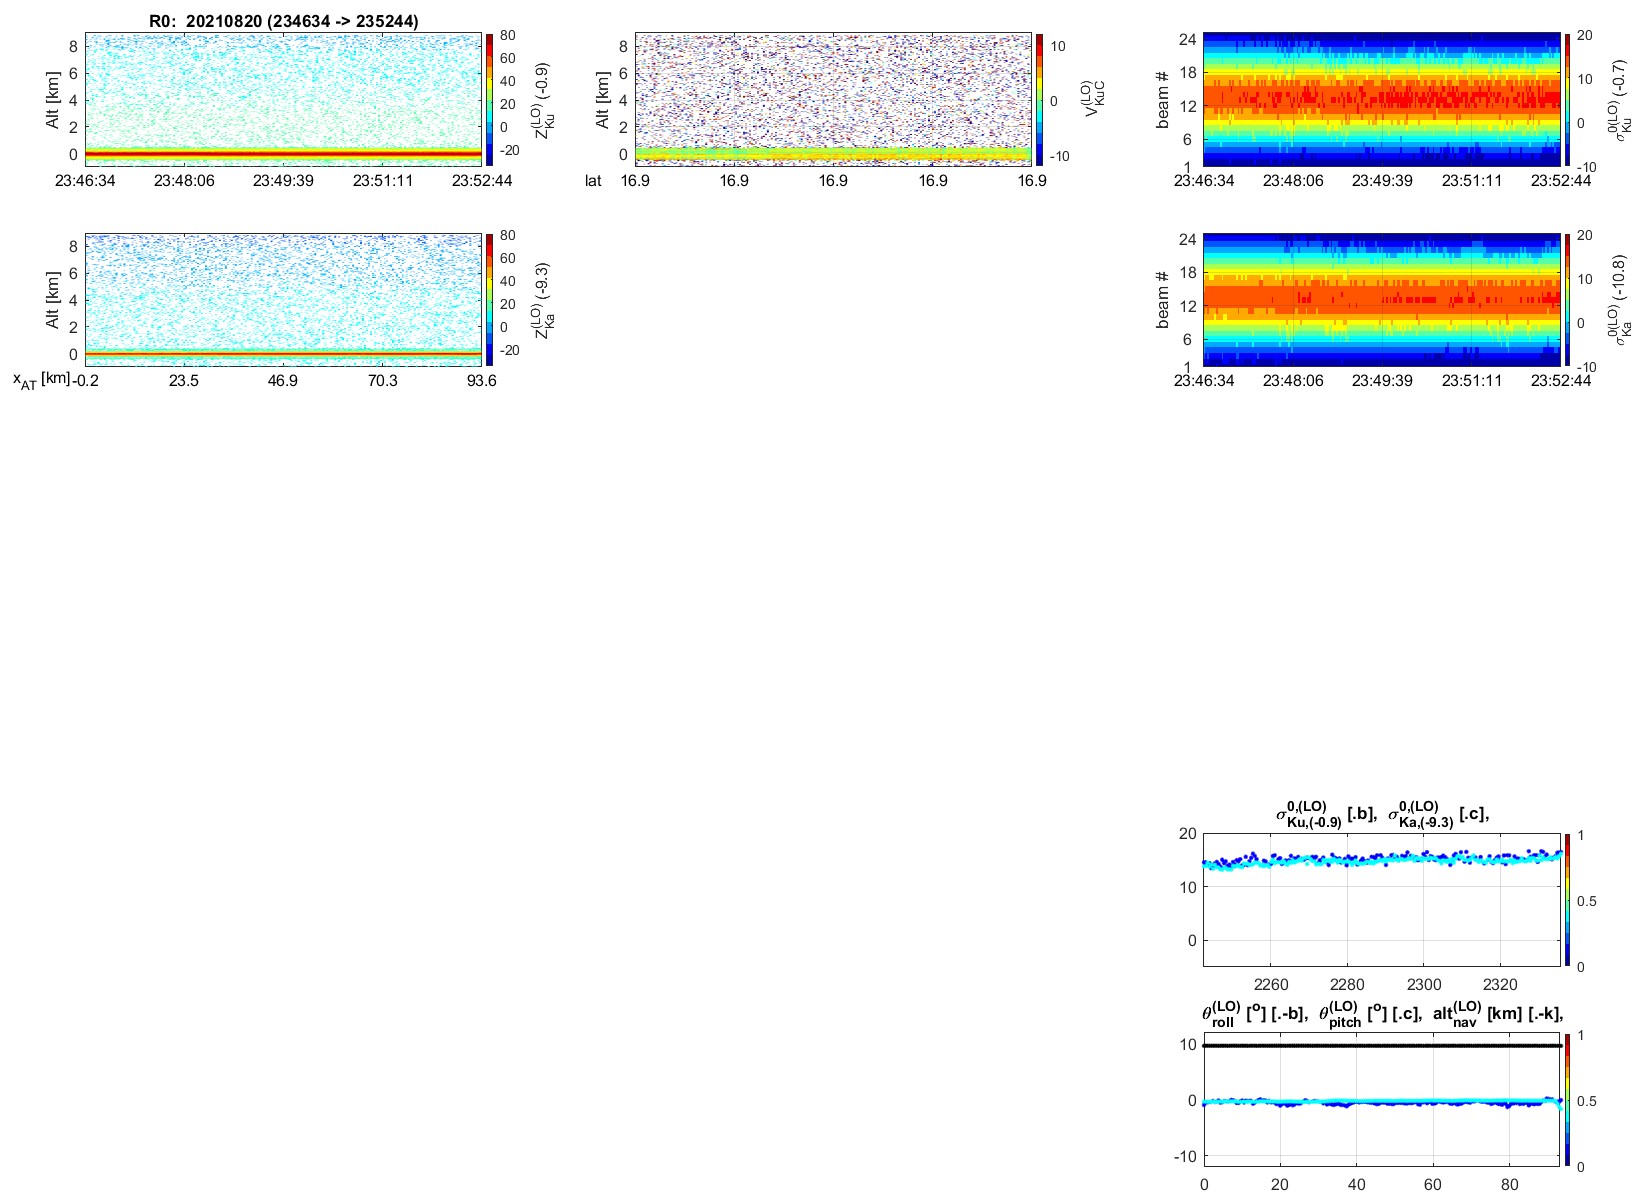The width and height of the screenshot is (1650, 1200).
Task: Click the roll/pitch/alt plot title
Action: coord(1382,1014)
